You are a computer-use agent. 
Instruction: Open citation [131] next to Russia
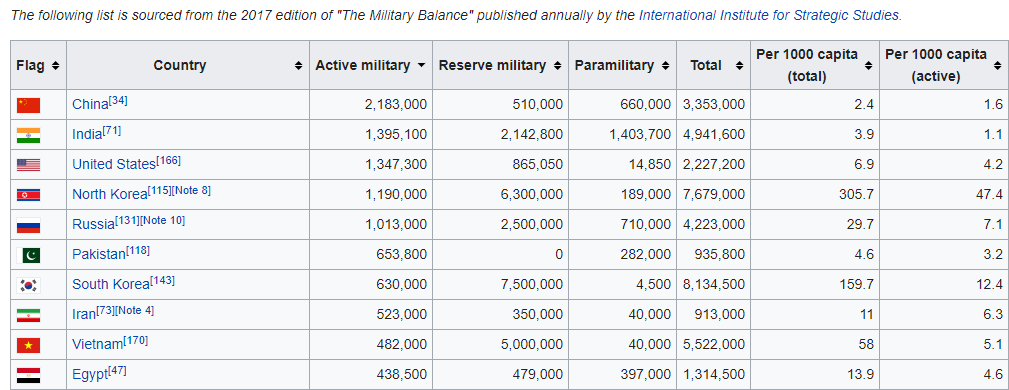(x=127, y=221)
